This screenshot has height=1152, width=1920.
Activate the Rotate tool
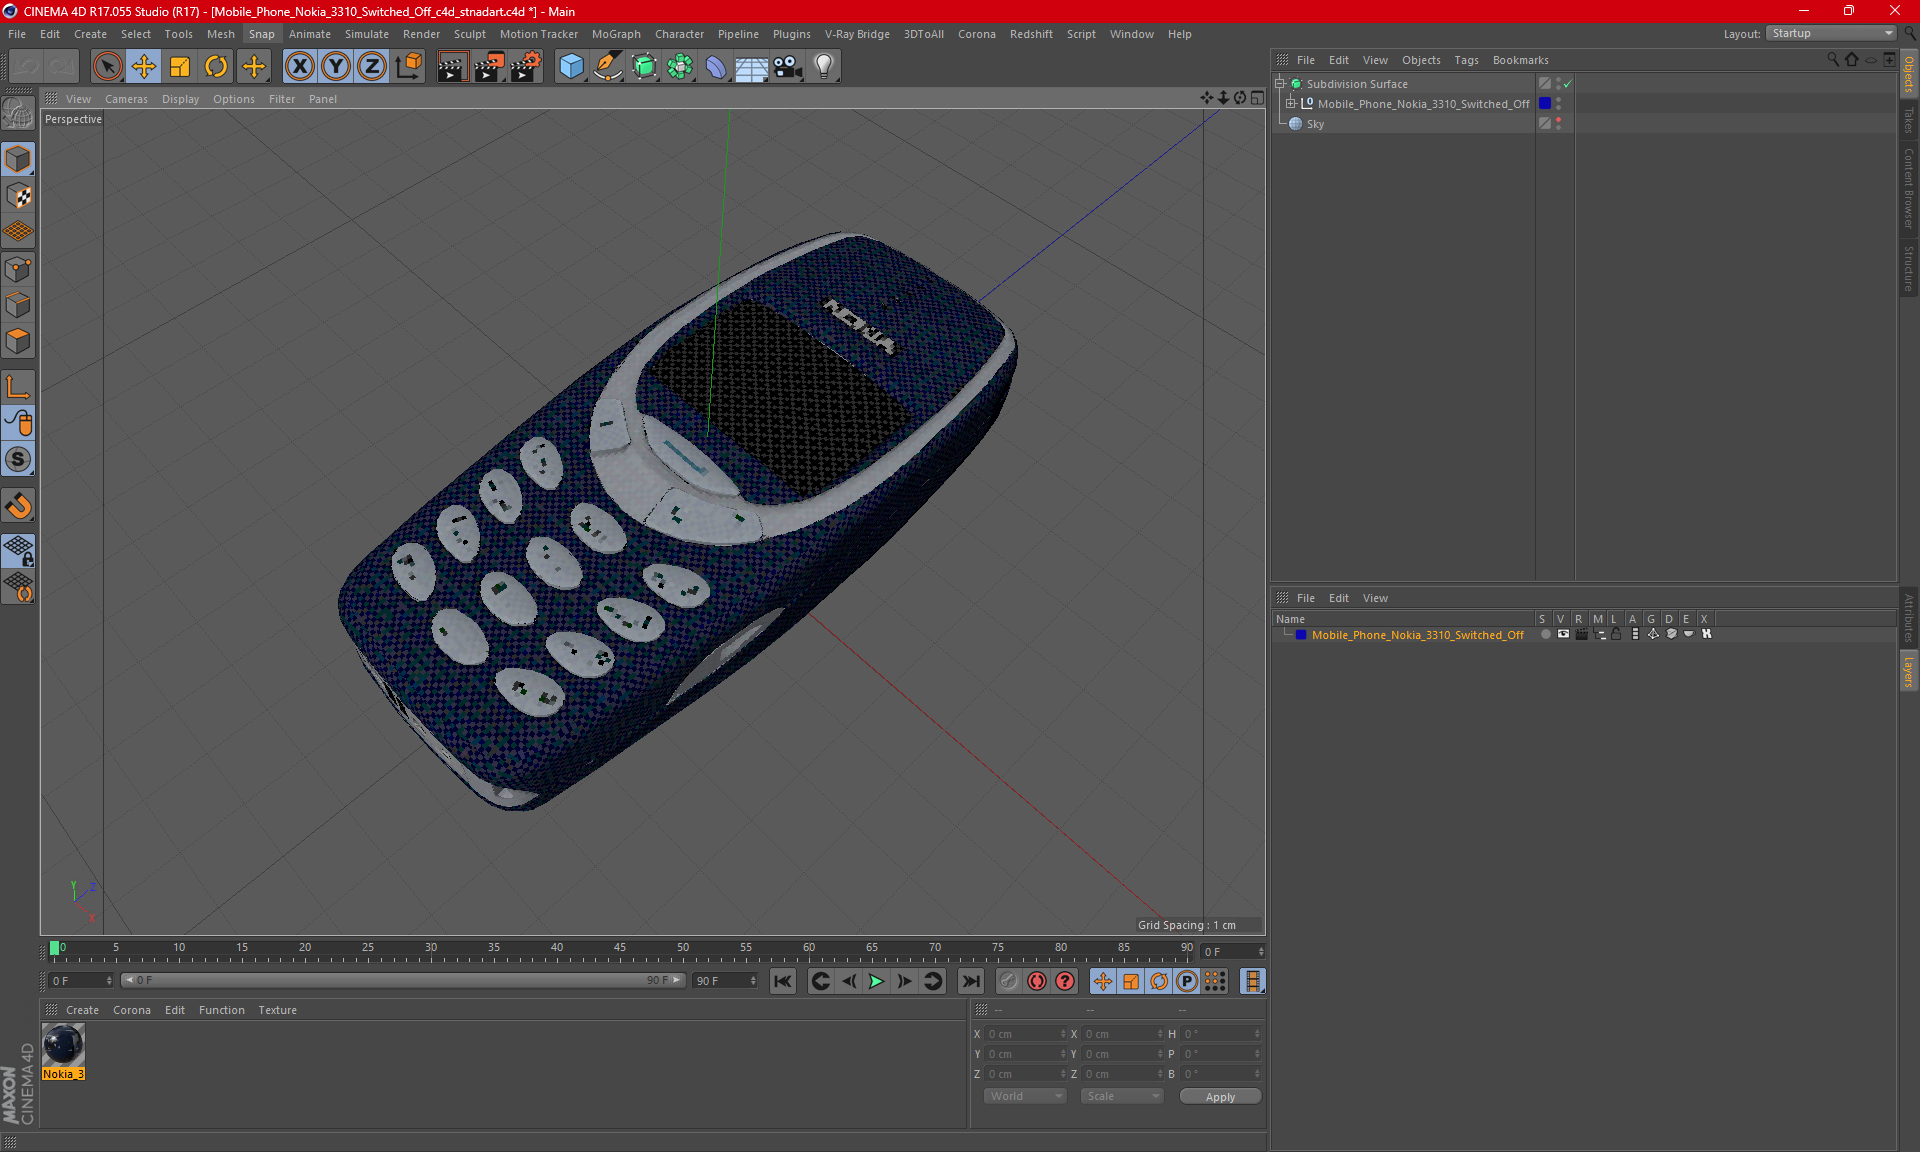(x=216, y=66)
